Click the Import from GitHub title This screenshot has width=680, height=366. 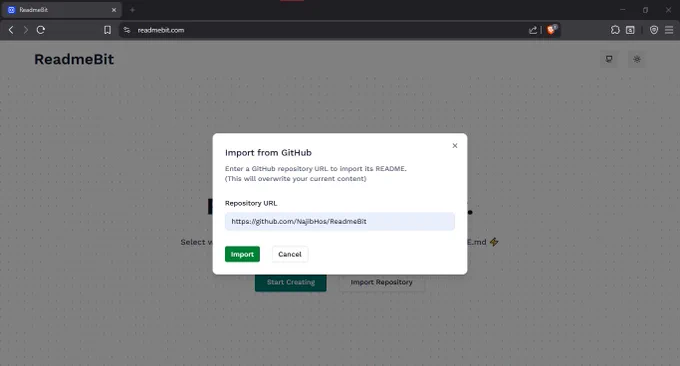click(268, 153)
